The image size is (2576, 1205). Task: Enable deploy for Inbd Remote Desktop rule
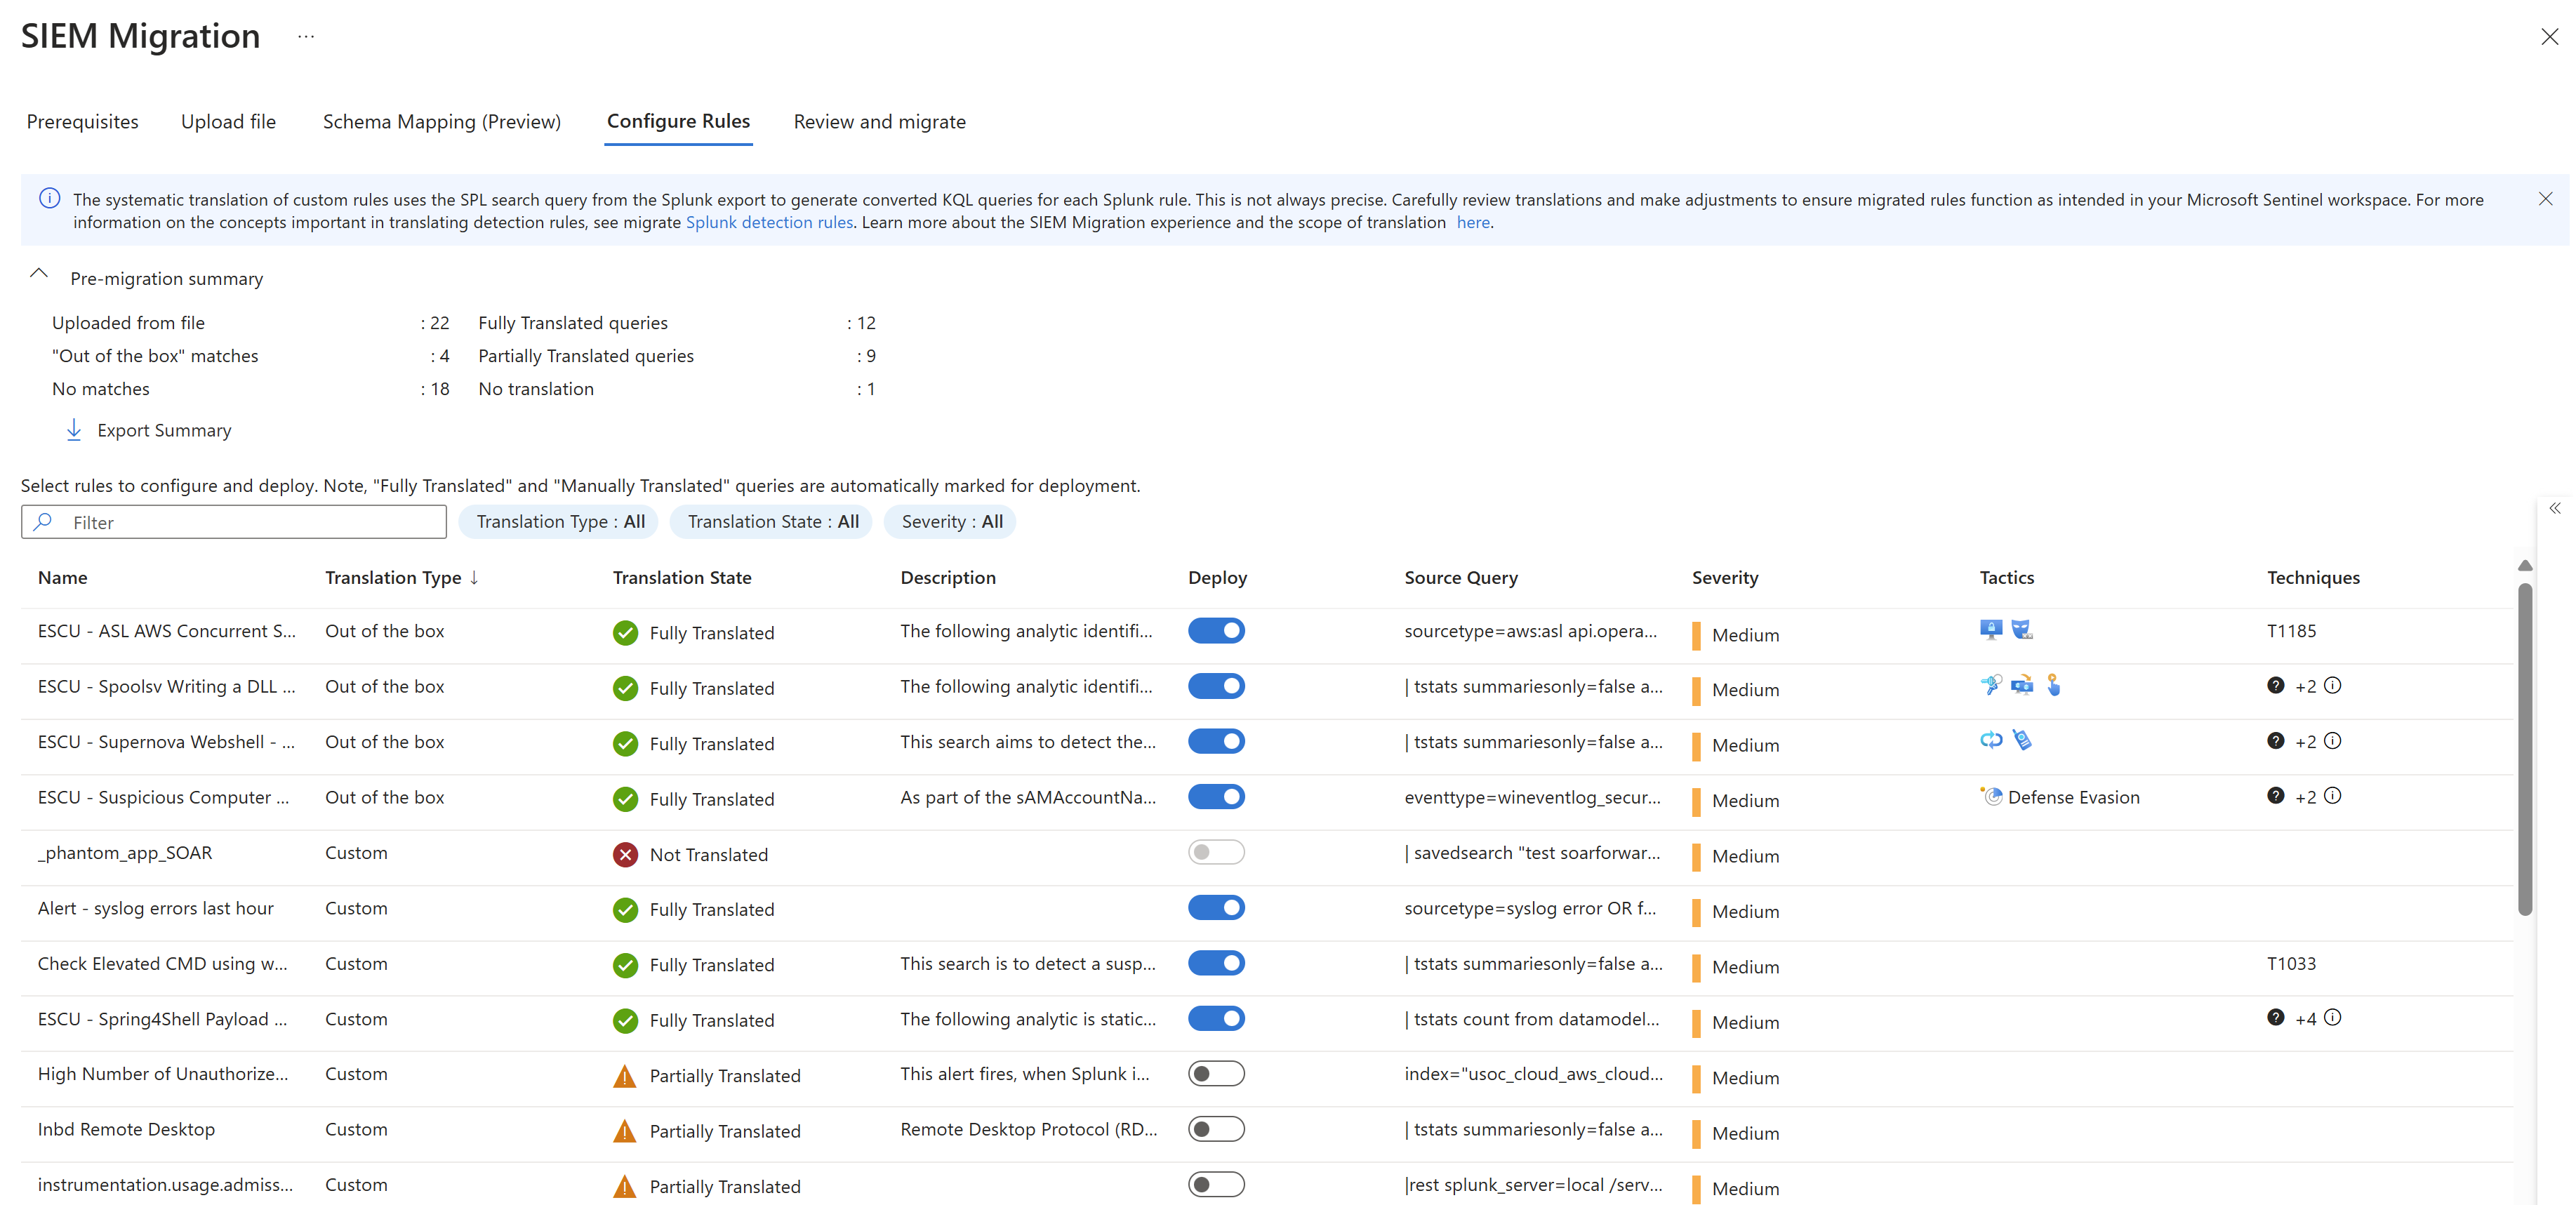1216,1129
